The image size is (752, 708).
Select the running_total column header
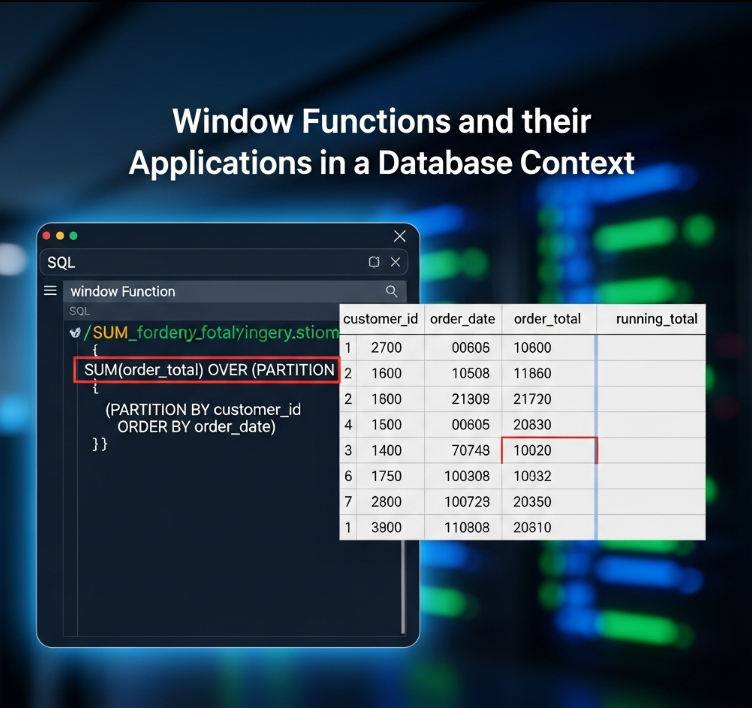point(656,319)
